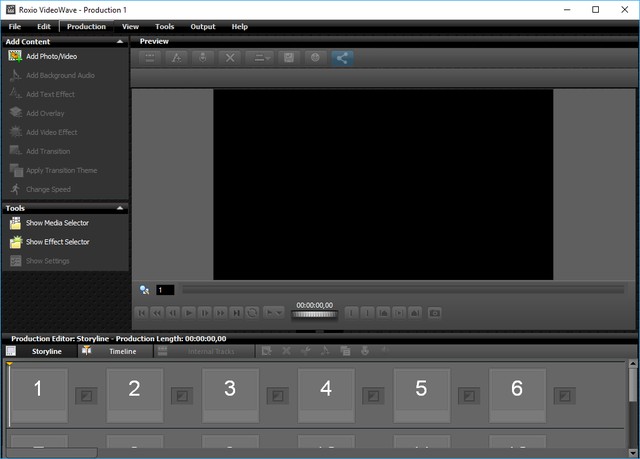This screenshot has height=459, width=640.
Task: Open the playback speed dropdown
Action: 272,313
